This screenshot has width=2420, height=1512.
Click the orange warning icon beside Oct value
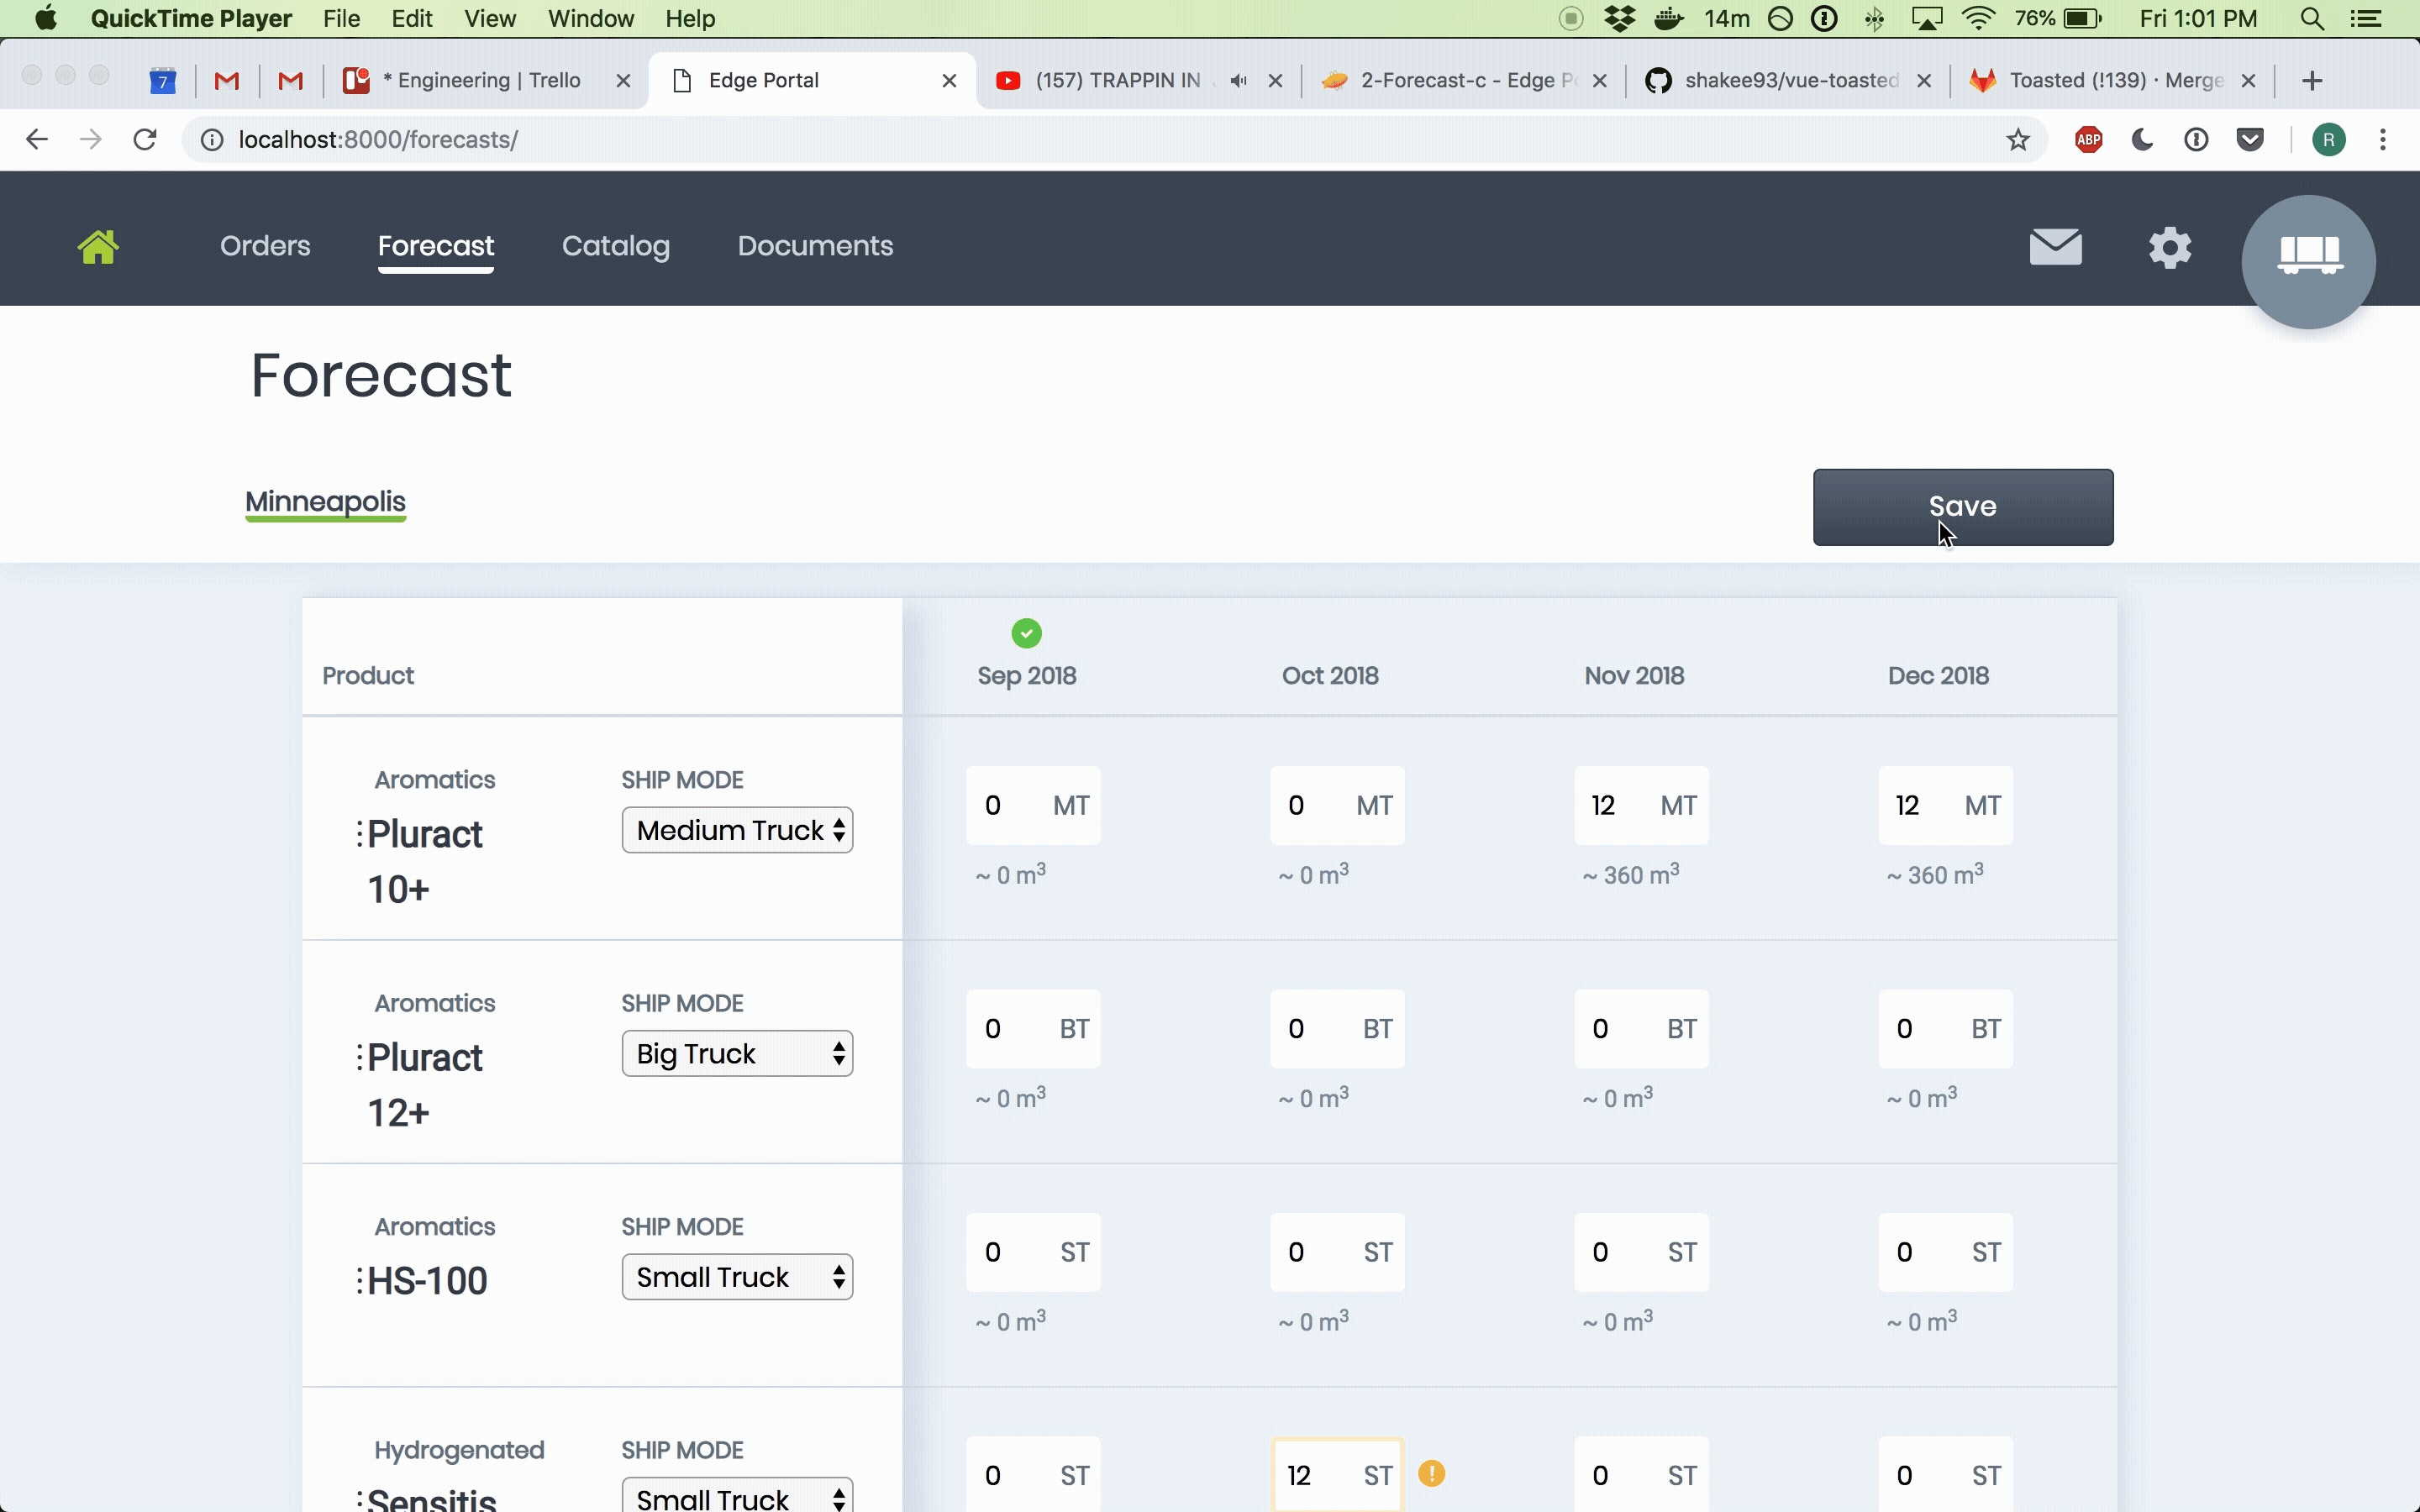point(1431,1473)
